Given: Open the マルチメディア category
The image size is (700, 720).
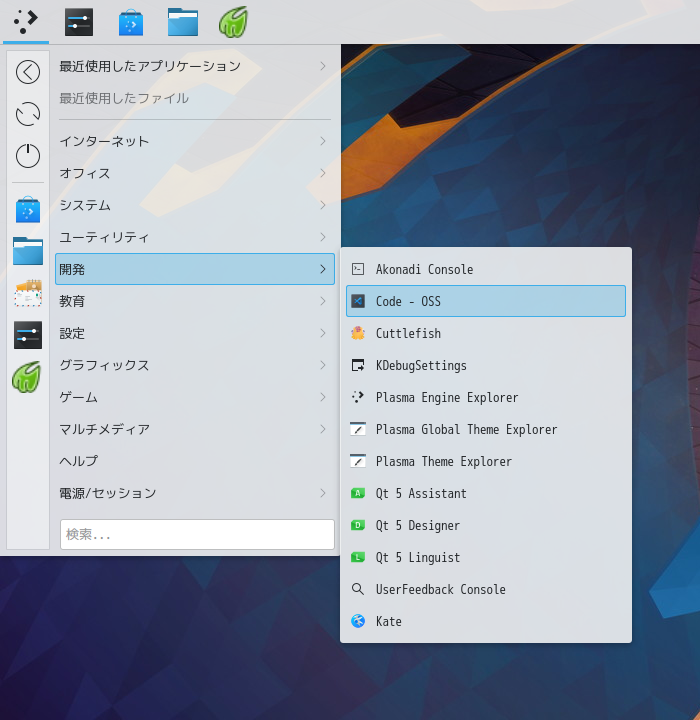Looking at the screenshot, I should pyautogui.click(x=195, y=429).
